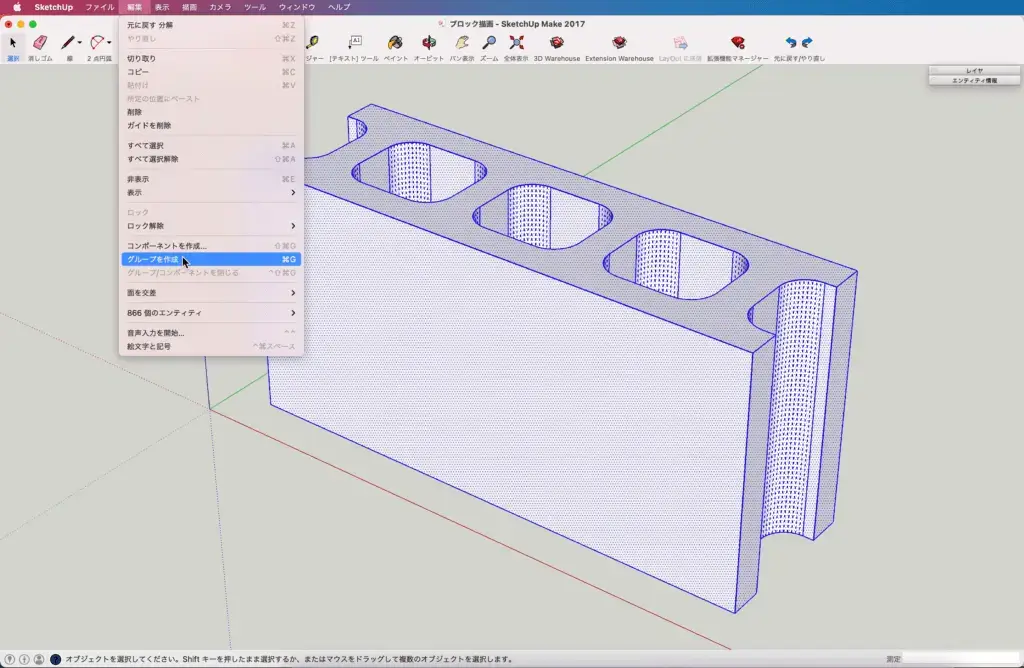Open the 表示 menu in menu bar
1024x668 pixels.
pos(162,7)
